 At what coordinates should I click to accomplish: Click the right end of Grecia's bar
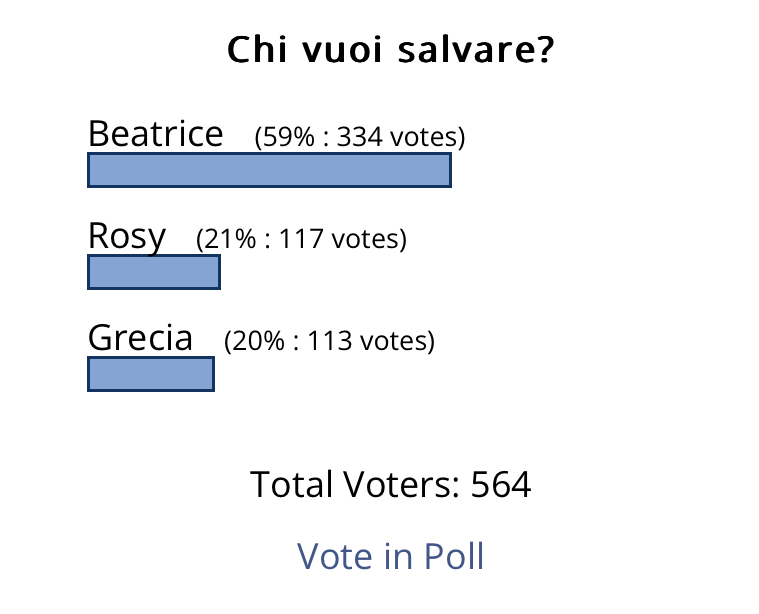(x=211, y=374)
